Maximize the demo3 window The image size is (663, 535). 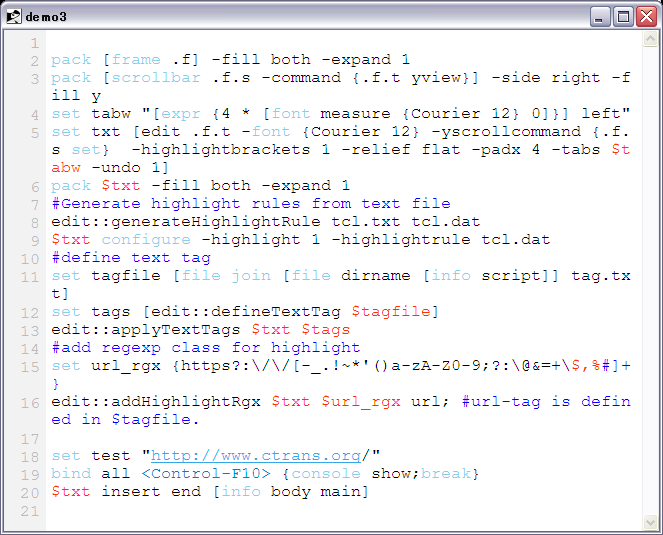[623, 16]
